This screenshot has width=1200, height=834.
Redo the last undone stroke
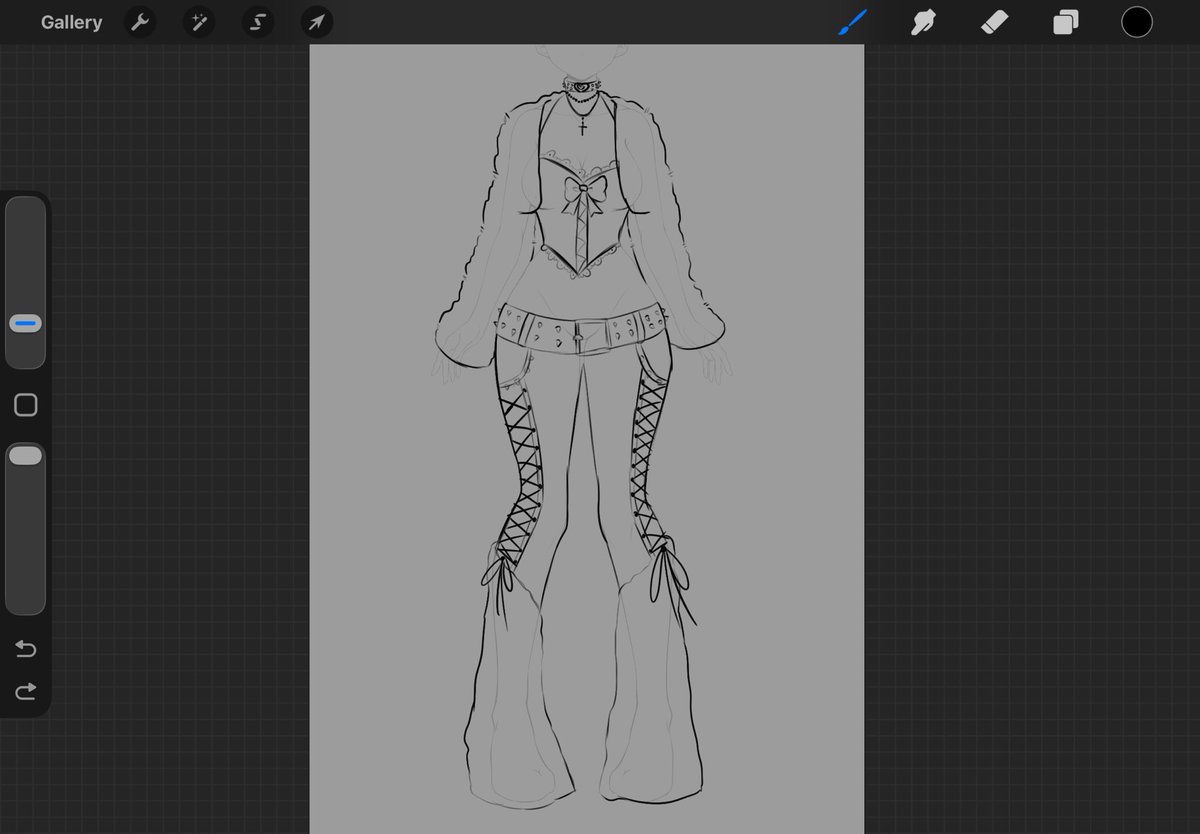(x=26, y=691)
